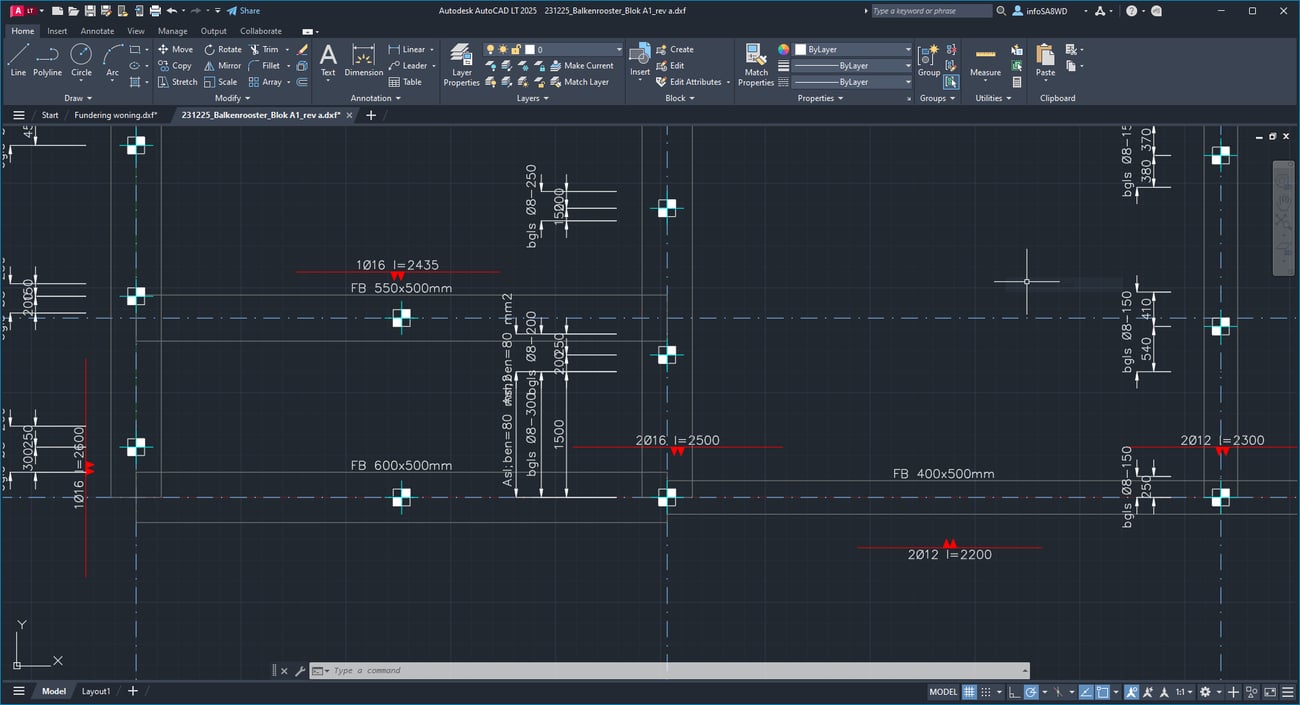Image resolution: width=1300 pixels, height=705 pixels.
Task: Toggle snap mode in status bar
Action: tap(987, 692)
